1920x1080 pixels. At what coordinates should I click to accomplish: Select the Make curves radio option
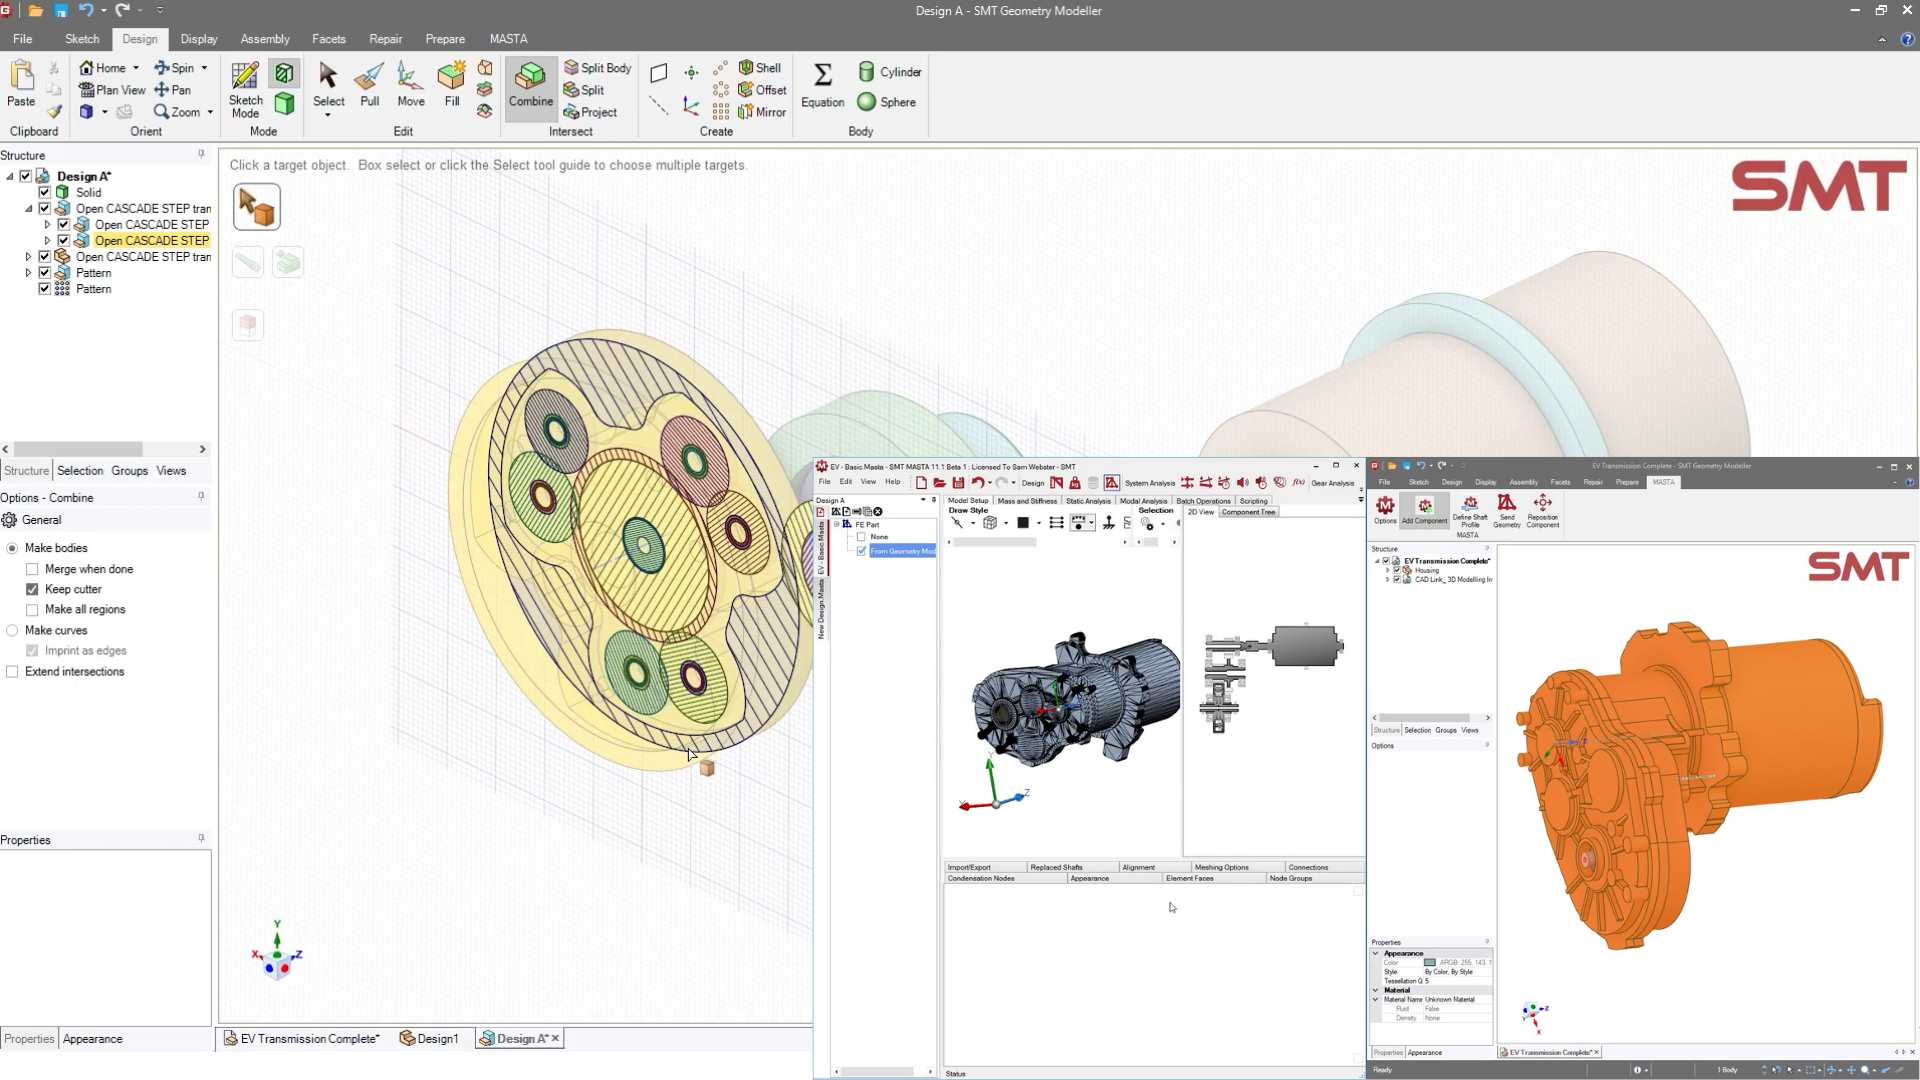coord(13,630)
